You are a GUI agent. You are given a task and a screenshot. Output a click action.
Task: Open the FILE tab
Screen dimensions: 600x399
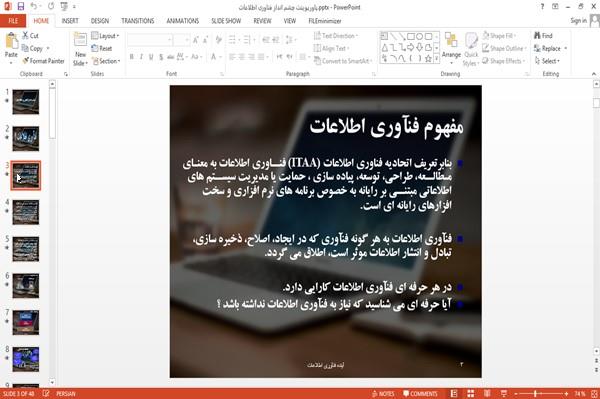coord(13,21)
